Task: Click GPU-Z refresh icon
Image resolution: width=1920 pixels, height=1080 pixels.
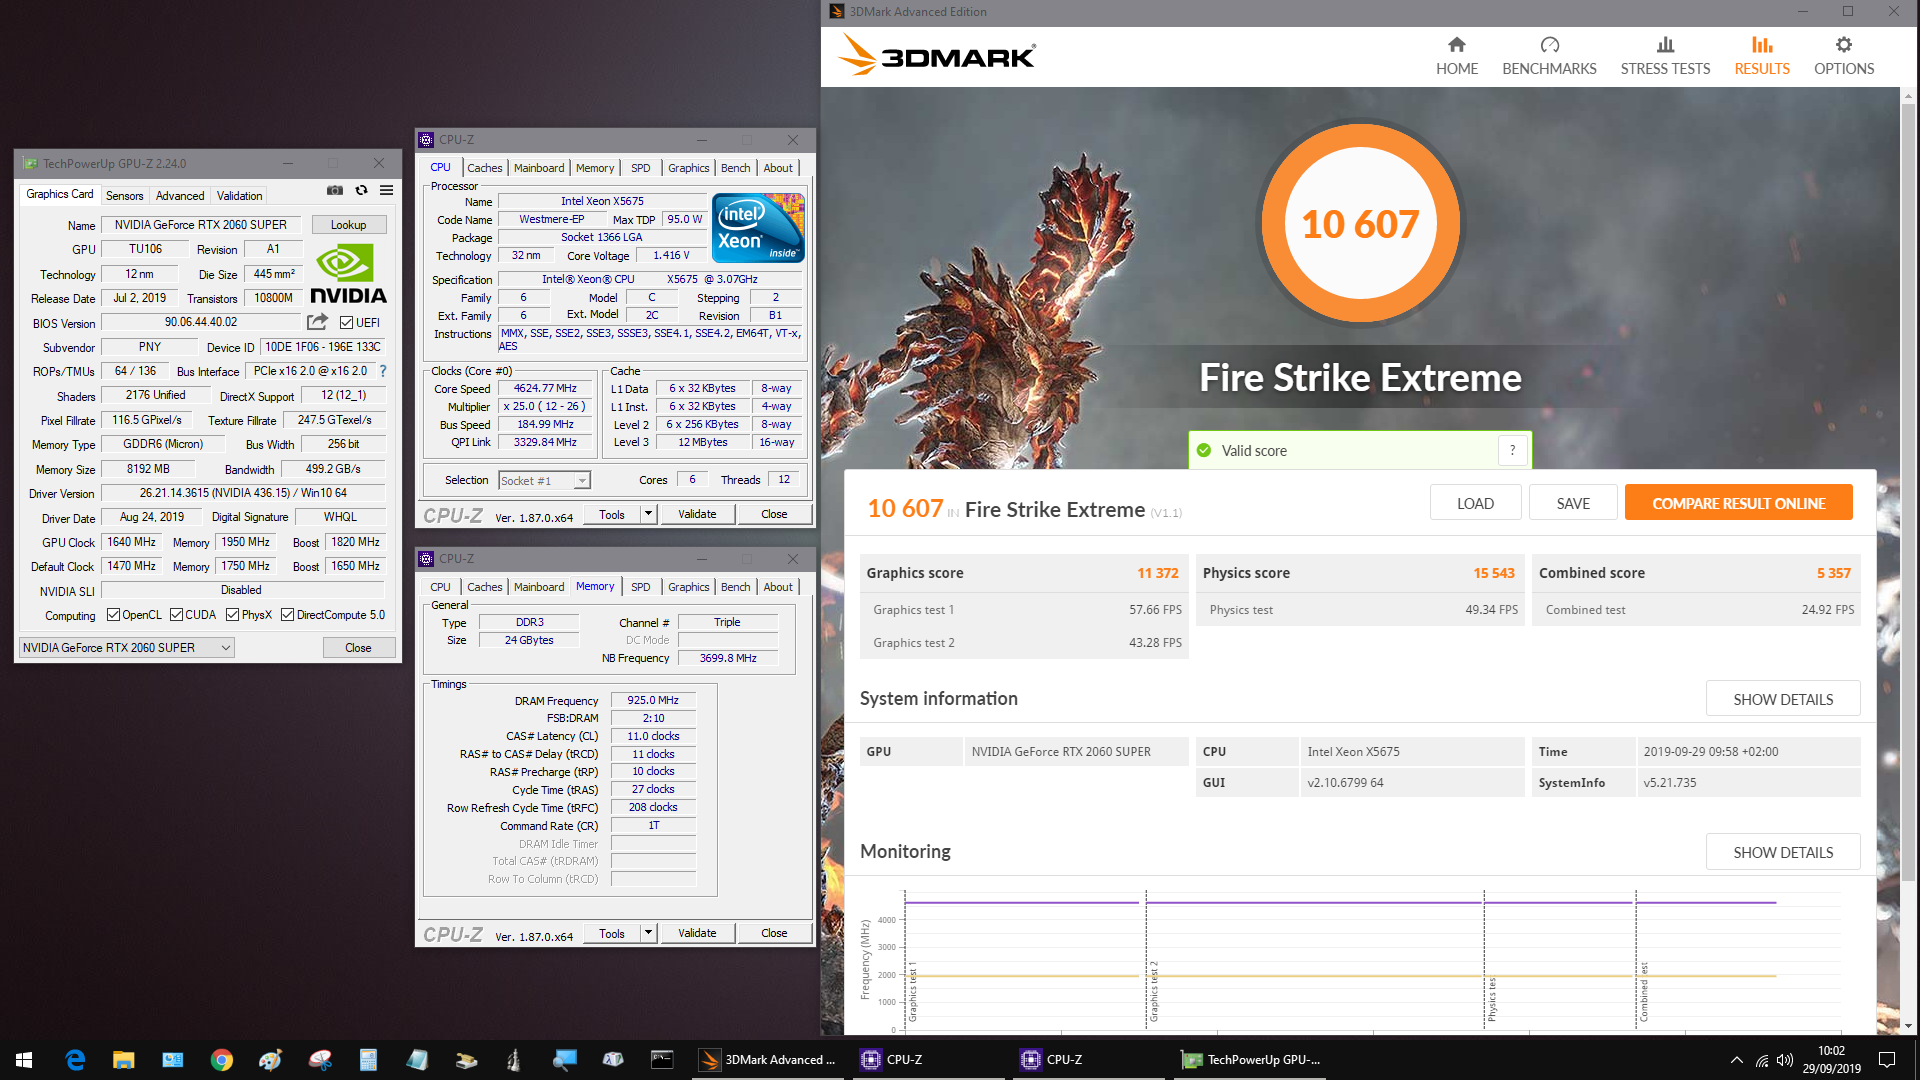Action: click(x=362, y=190)
